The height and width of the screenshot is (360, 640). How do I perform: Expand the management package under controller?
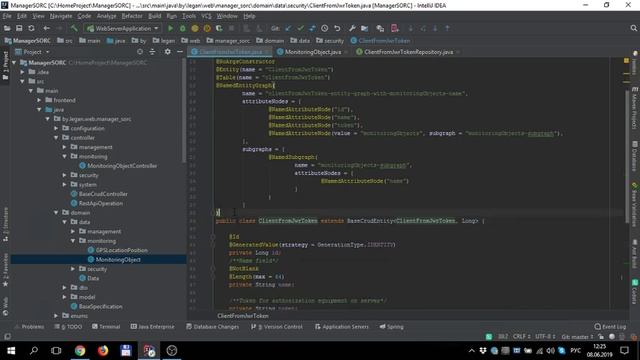[64, 147]
